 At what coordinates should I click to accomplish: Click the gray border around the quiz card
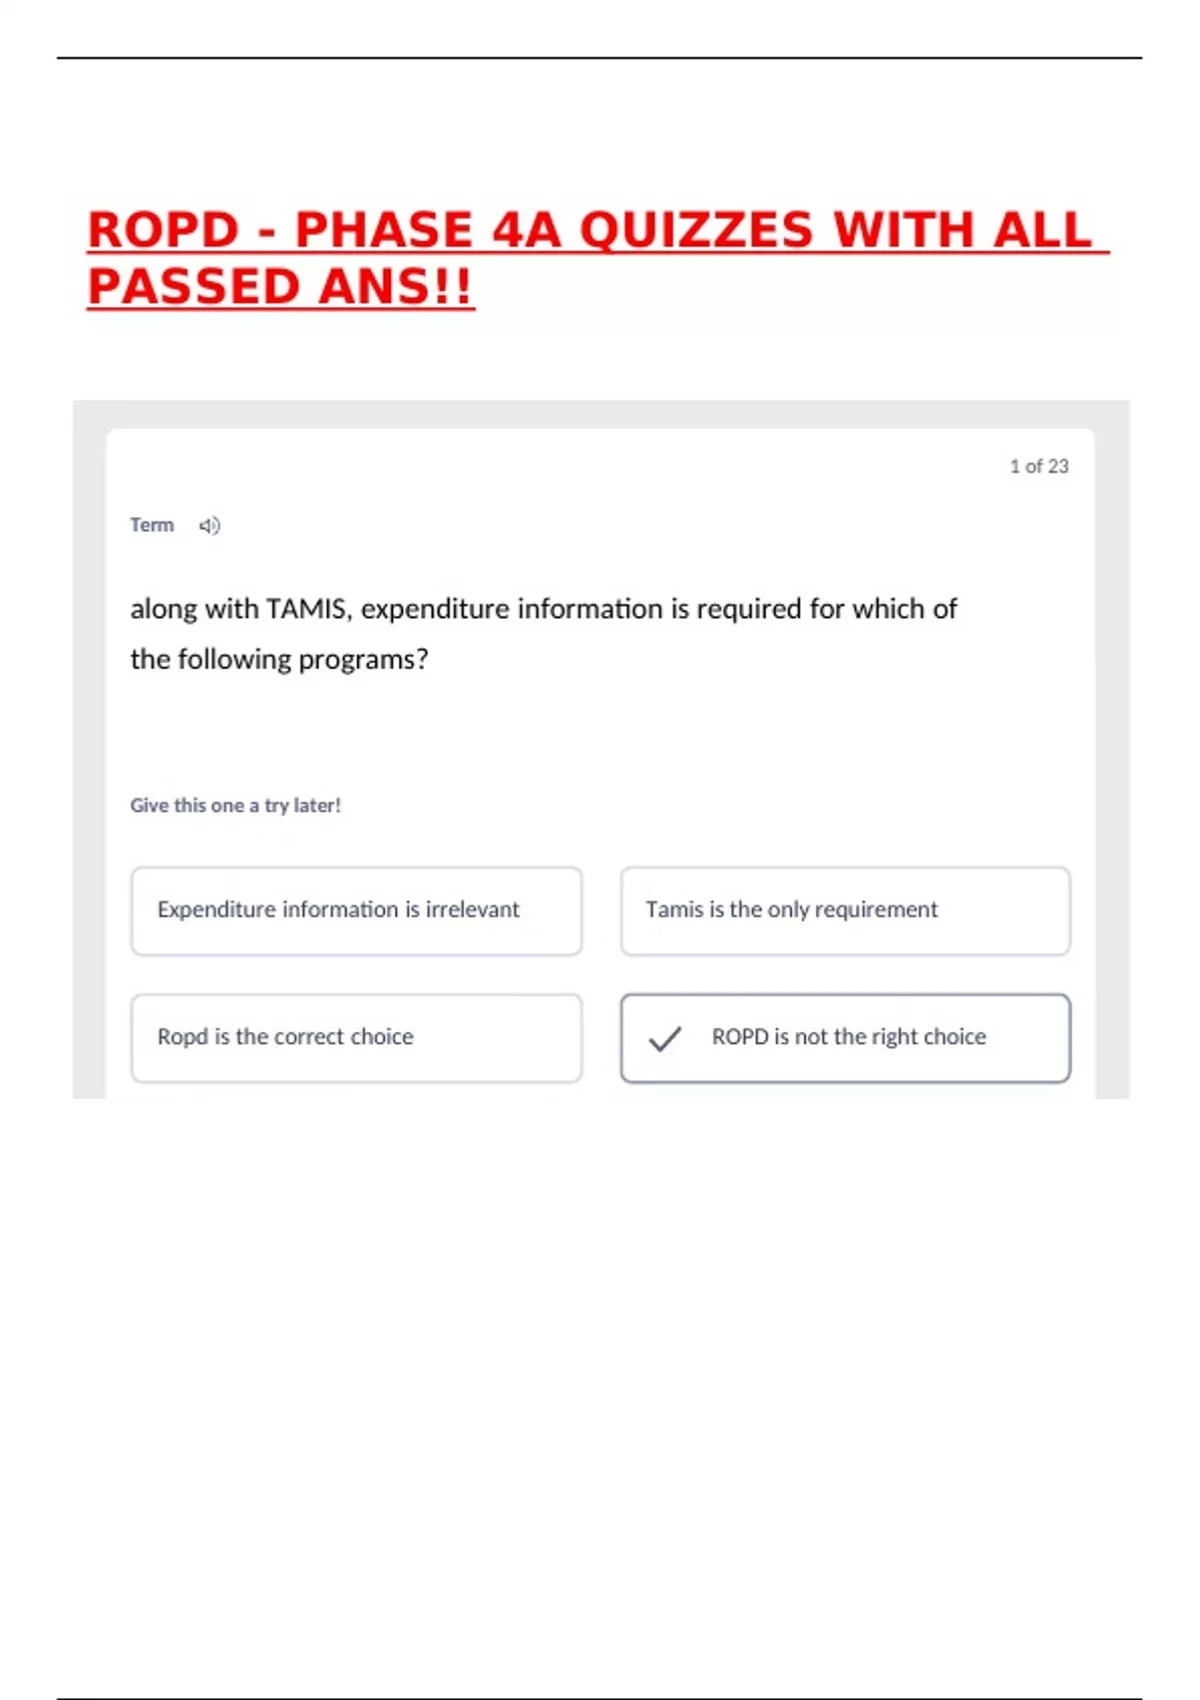pos(89,750)
